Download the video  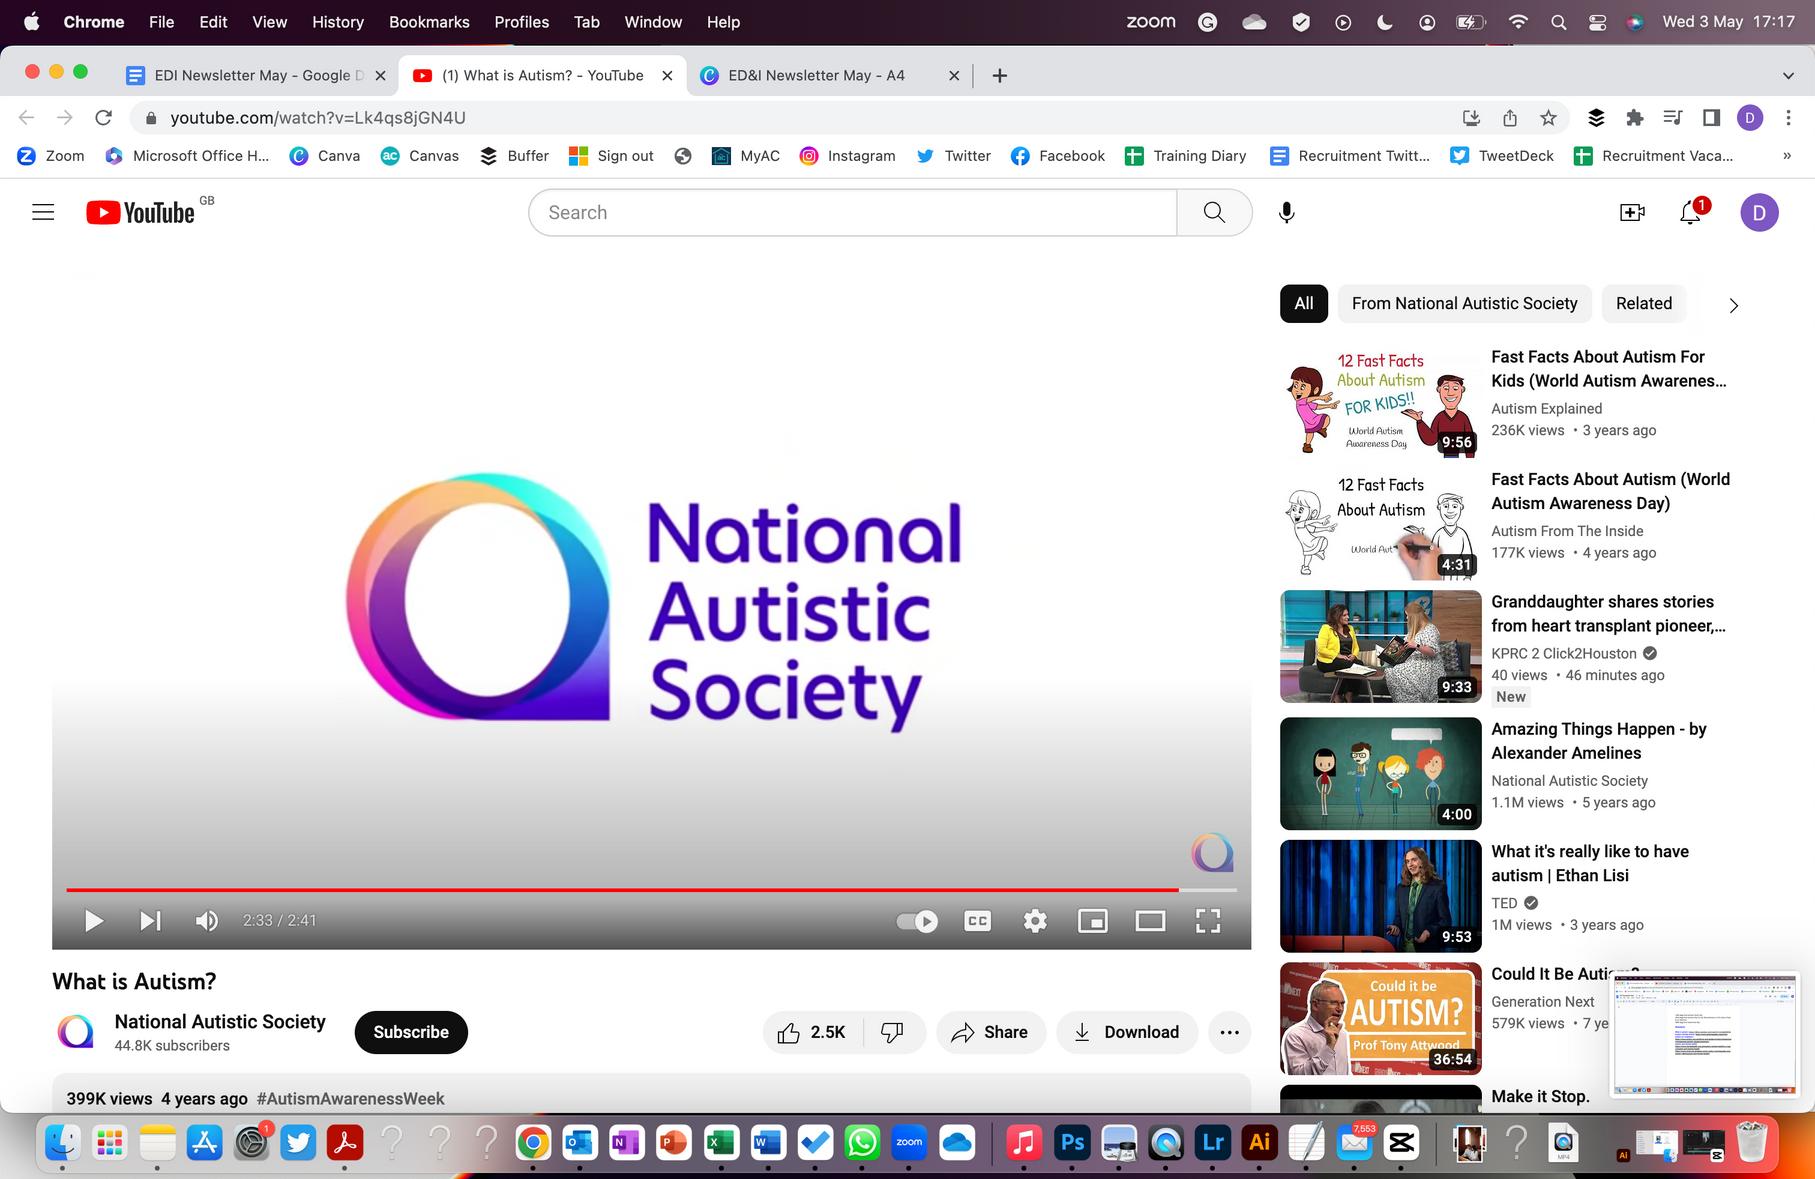click(1127, 1032)
